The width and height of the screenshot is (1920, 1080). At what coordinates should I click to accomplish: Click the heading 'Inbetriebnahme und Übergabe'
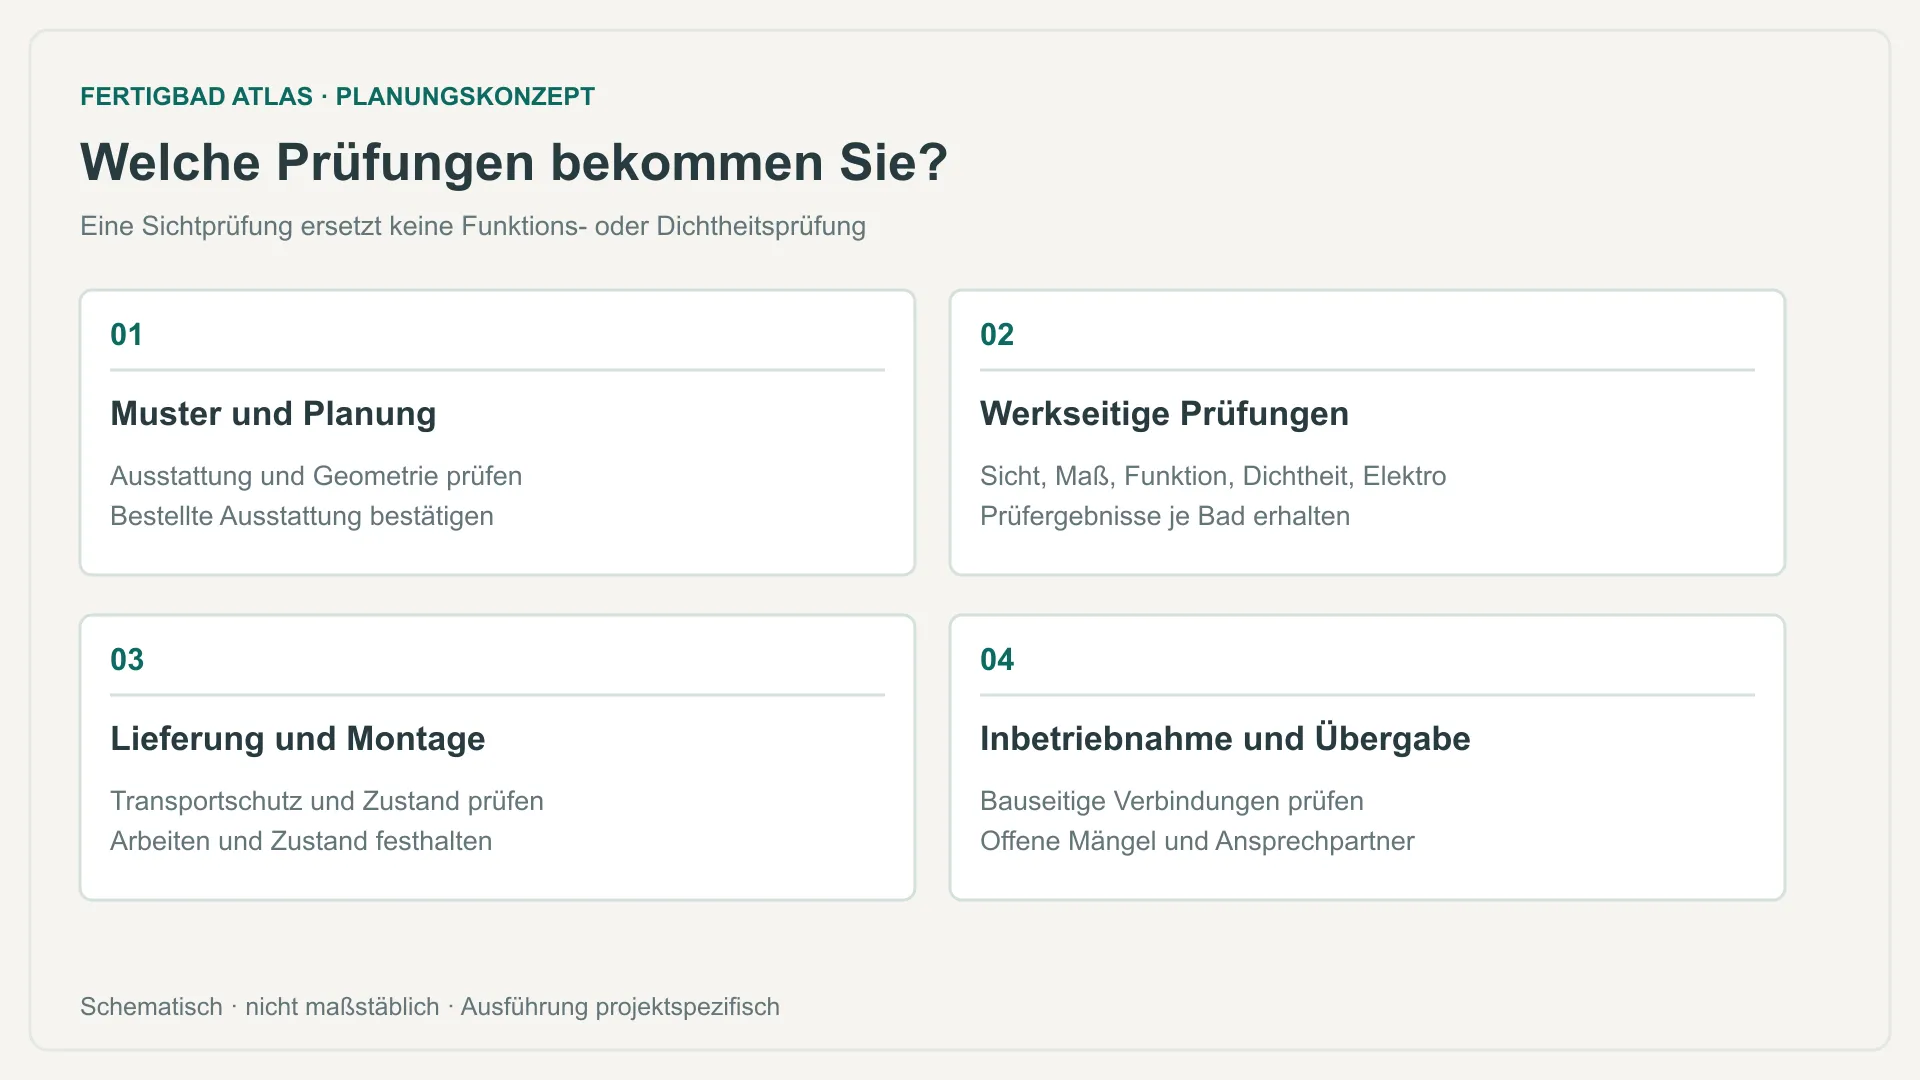(x=1225, y=738)
